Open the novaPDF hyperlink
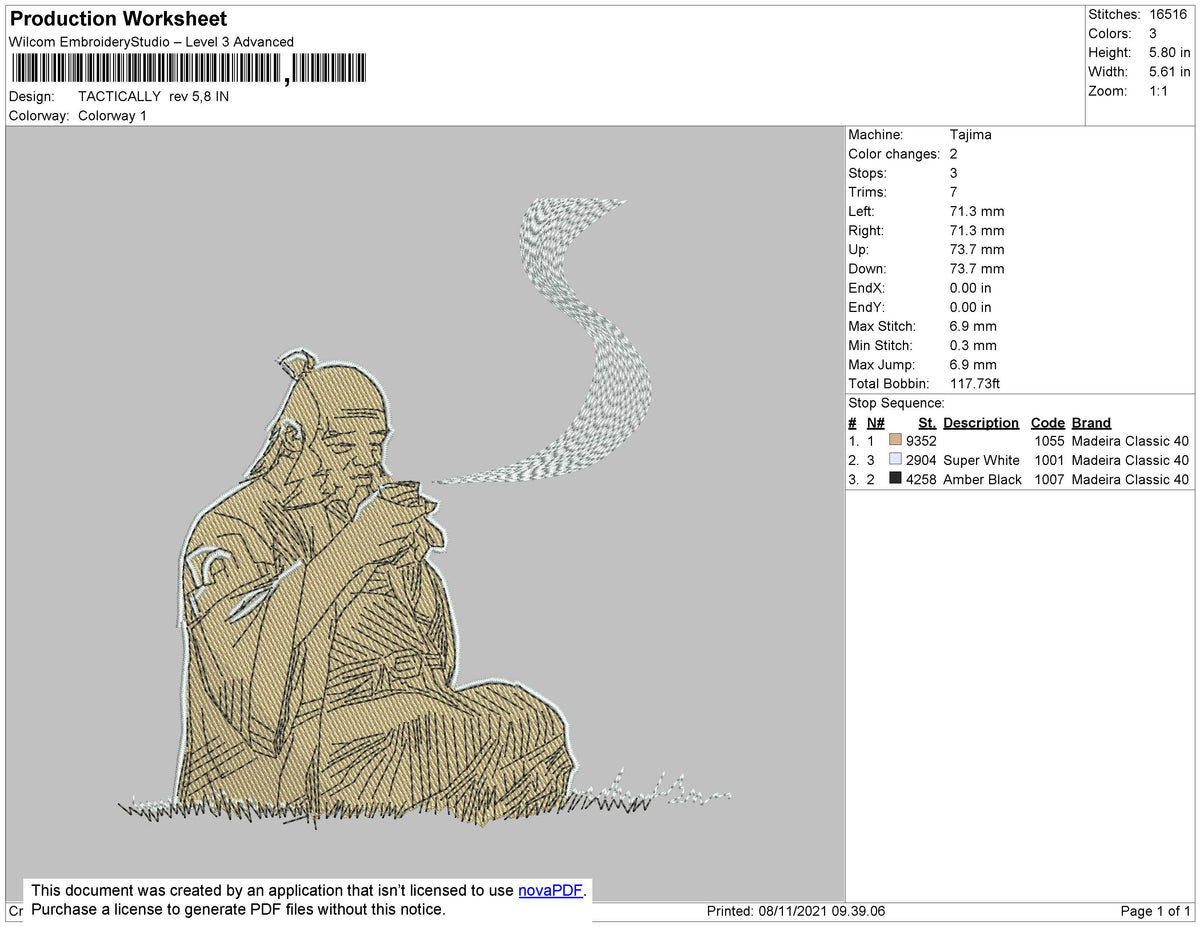 click(x=550, y=890)
